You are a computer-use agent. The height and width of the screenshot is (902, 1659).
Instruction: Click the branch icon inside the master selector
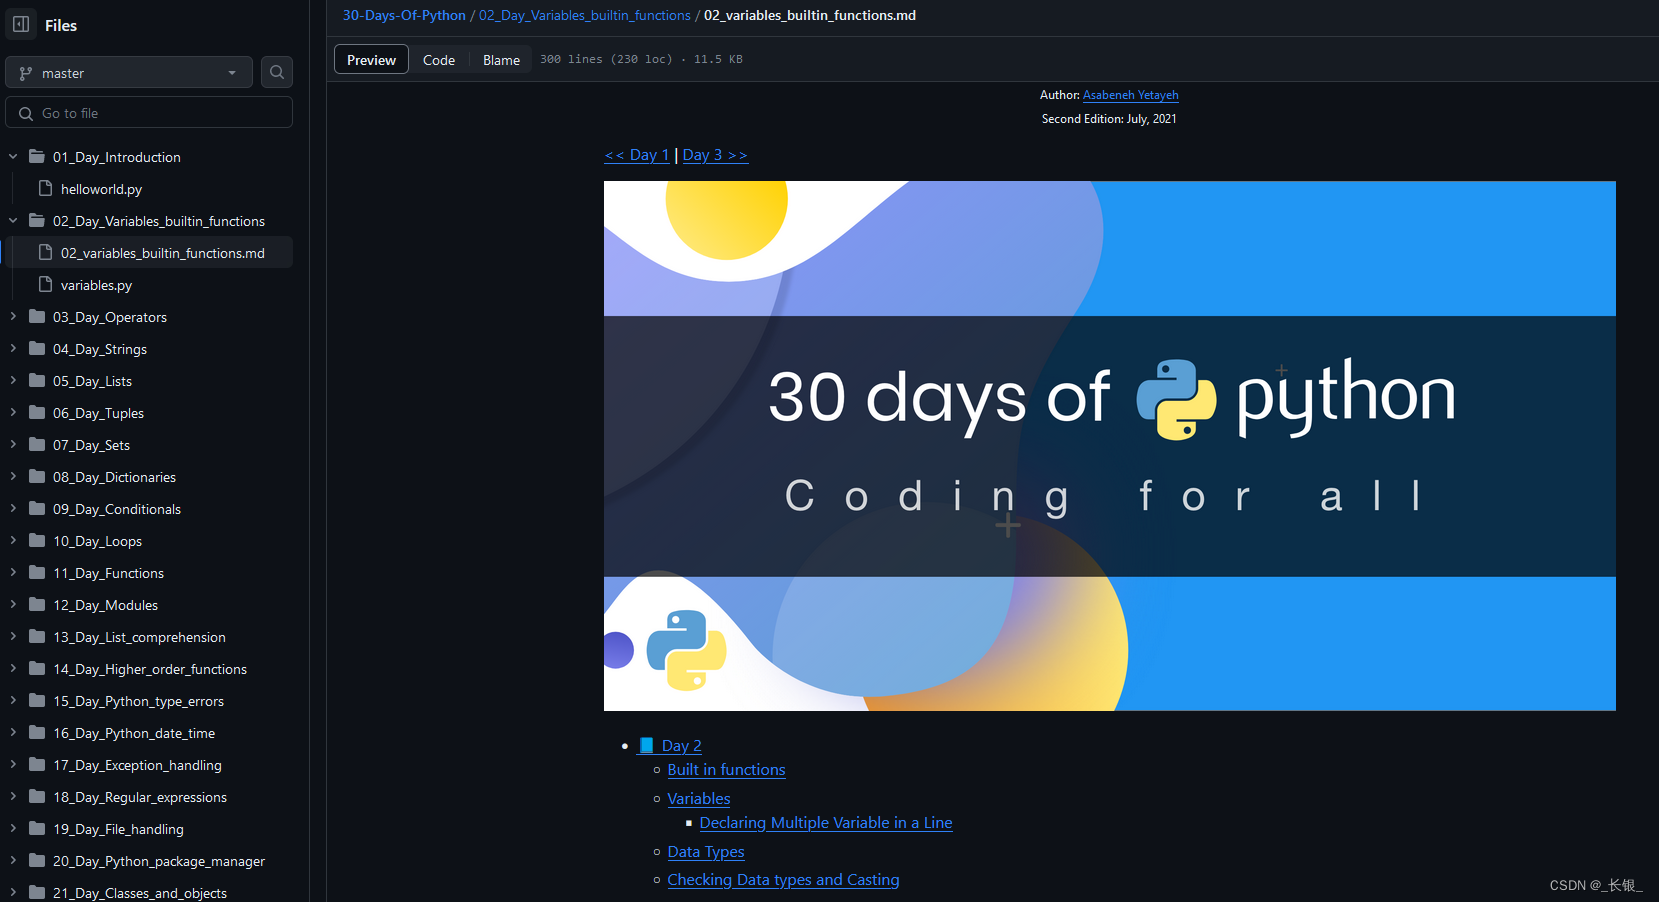click(x=25, y=72)
